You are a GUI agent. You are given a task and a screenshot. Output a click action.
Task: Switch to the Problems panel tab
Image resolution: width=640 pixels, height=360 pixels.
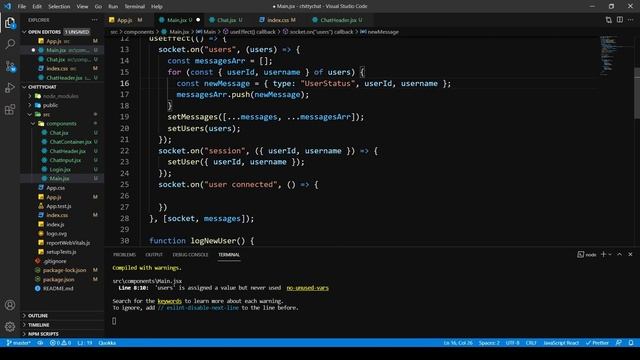coord(124,254)
